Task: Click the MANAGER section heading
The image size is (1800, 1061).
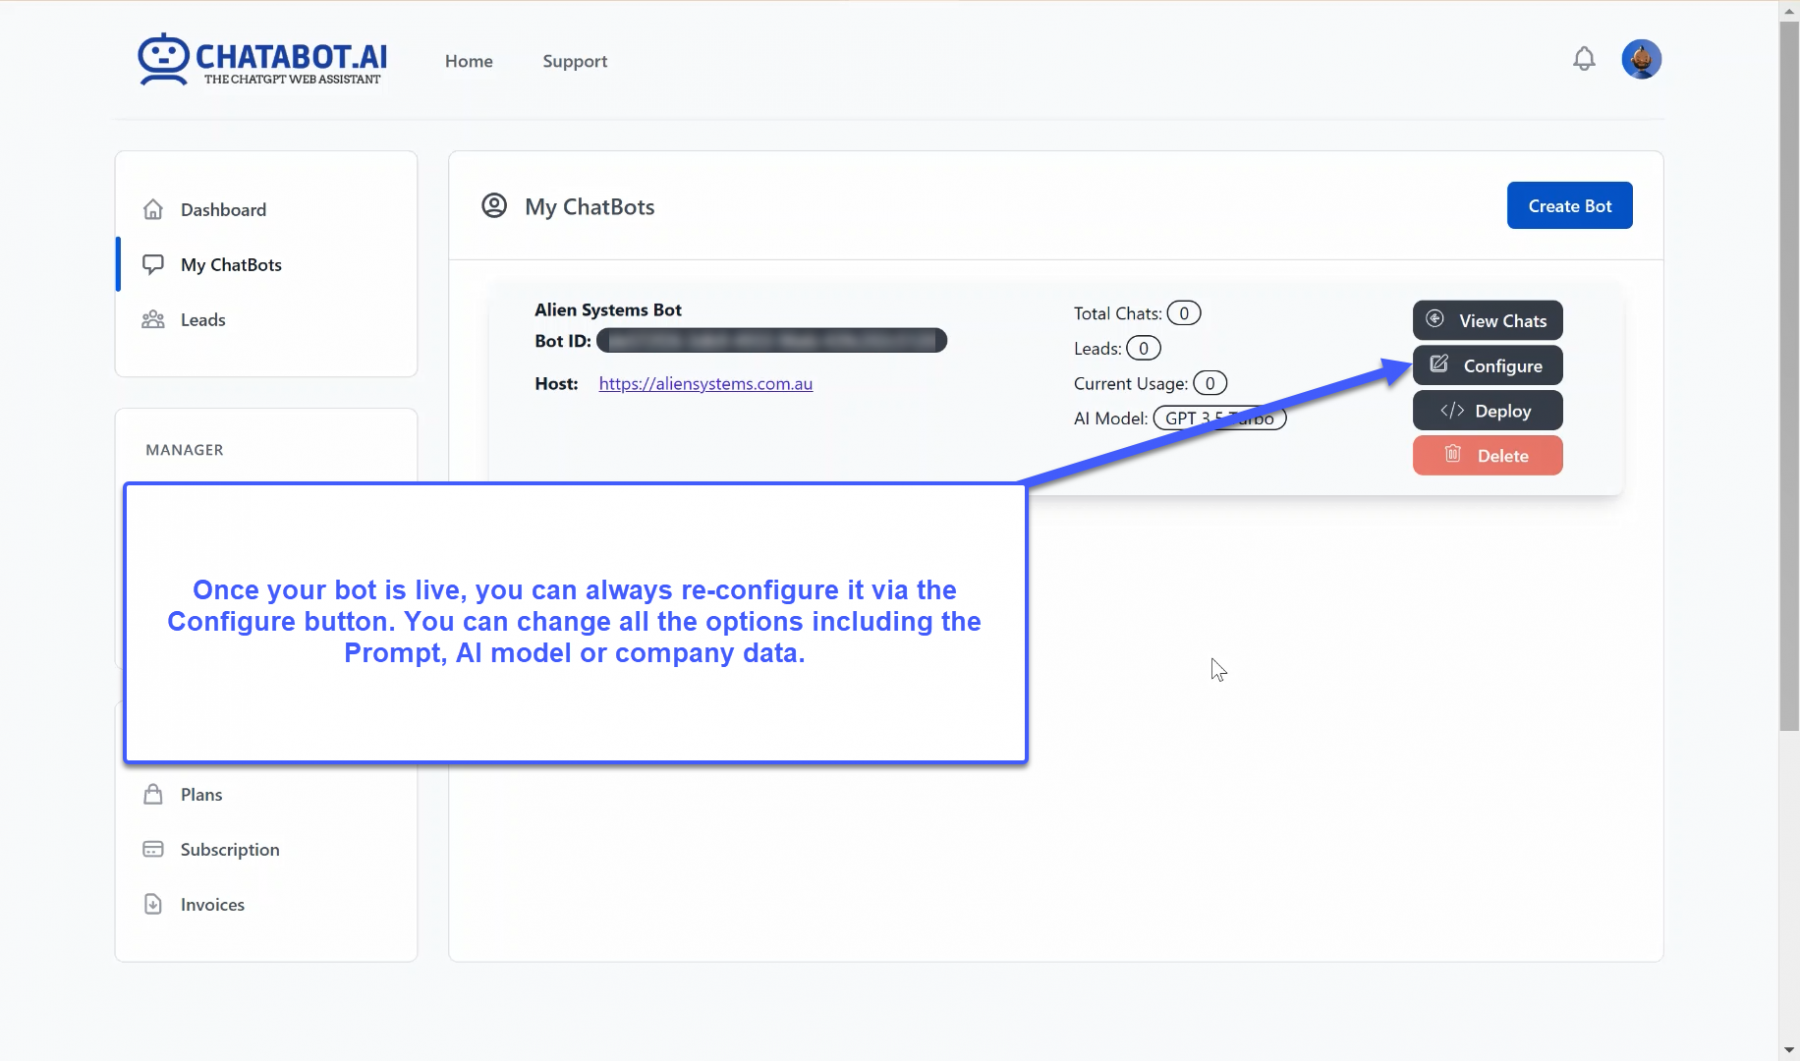Action: coord(184,449)
